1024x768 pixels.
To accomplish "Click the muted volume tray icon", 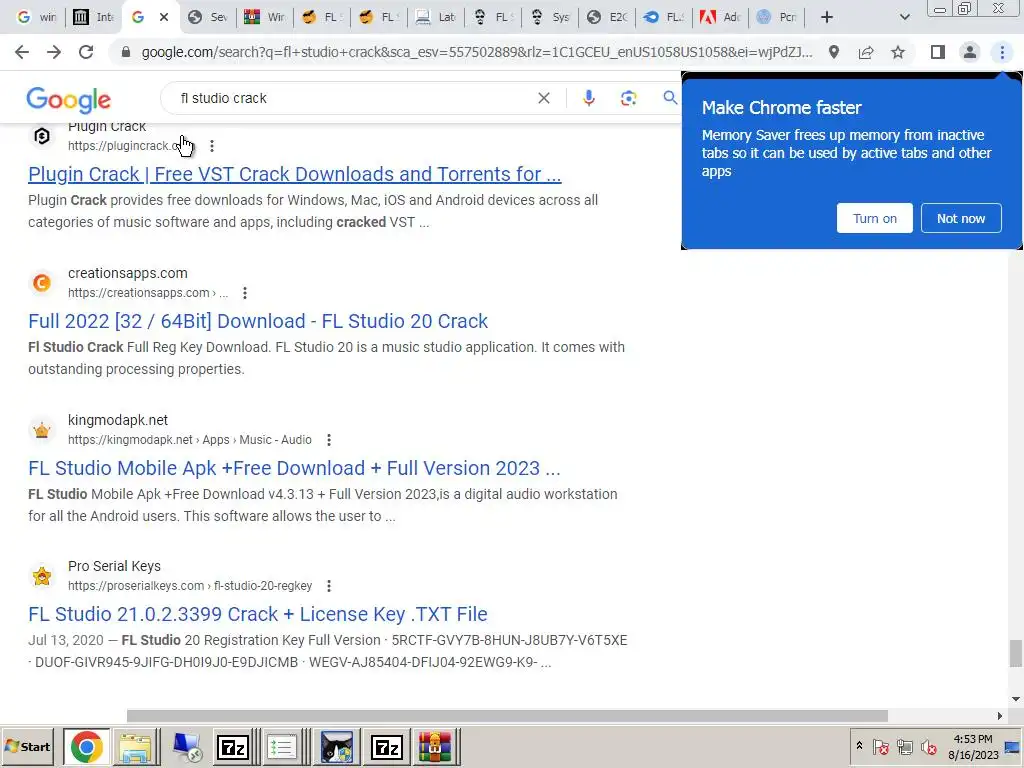I will pos(928,746).
